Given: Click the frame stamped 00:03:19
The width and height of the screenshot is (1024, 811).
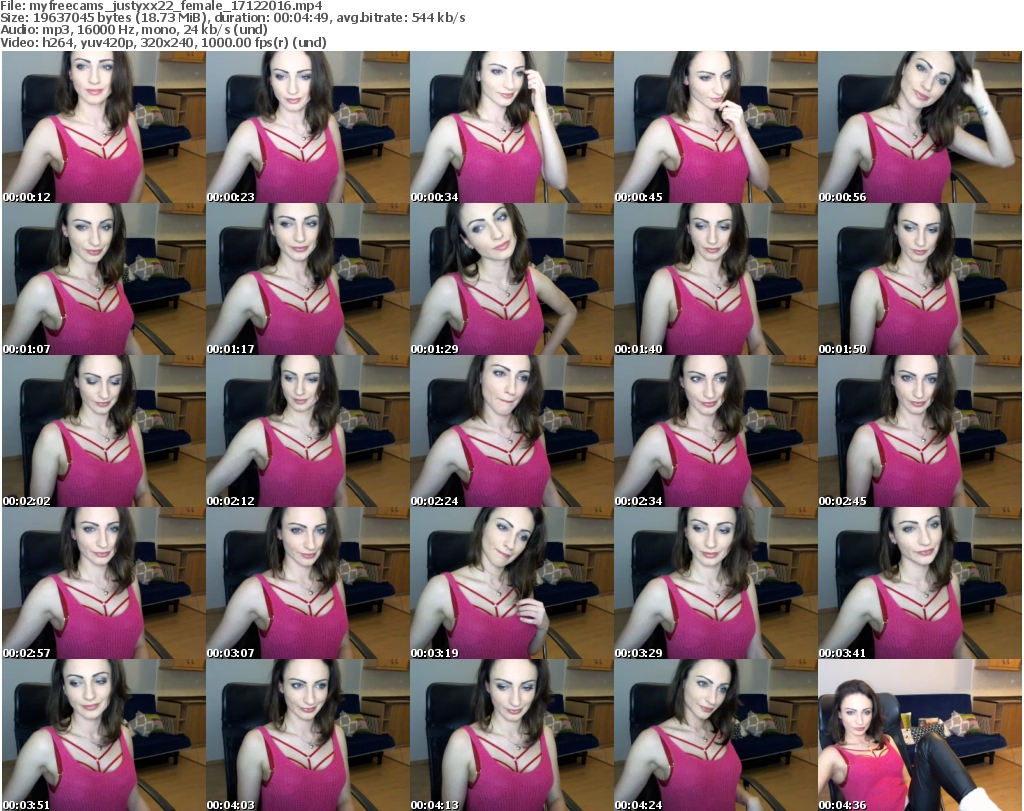Looking at the screenshot, I should 511,583.
